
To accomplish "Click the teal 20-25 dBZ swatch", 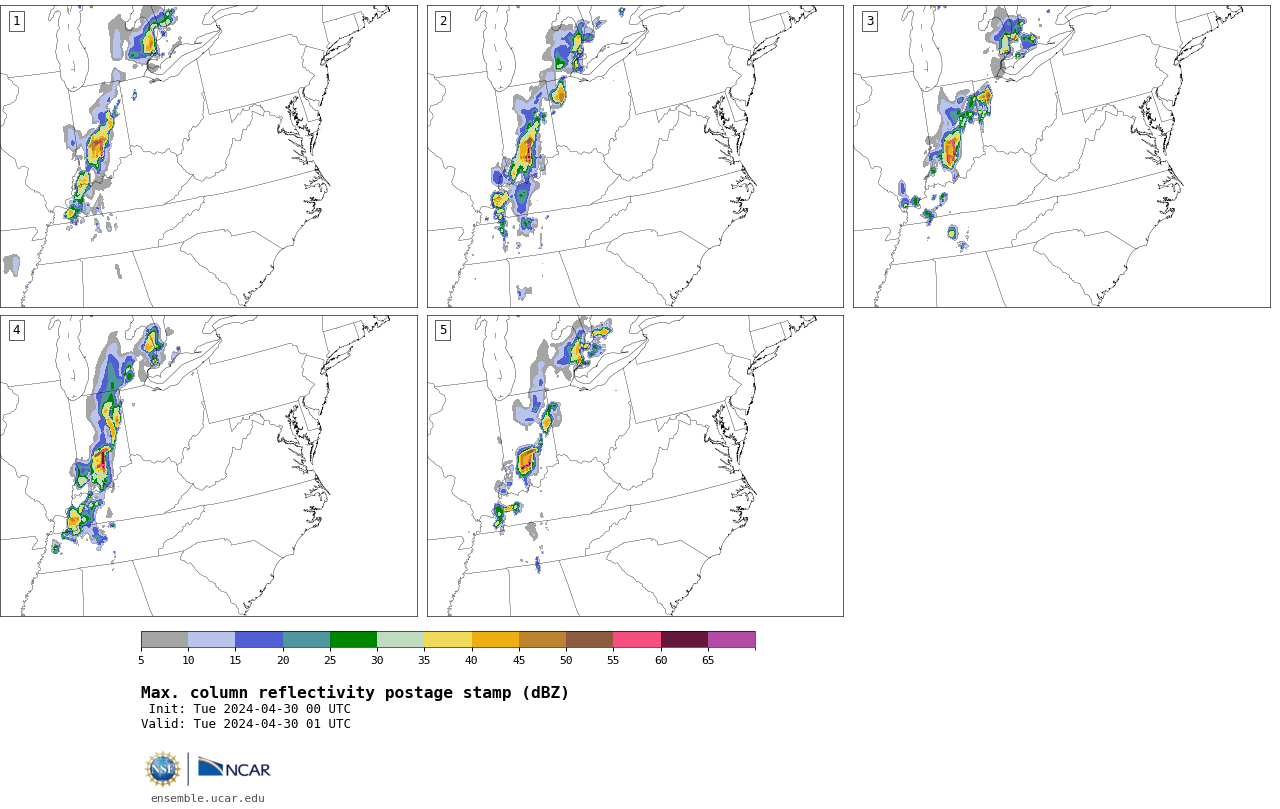I will tap(306, 640).
